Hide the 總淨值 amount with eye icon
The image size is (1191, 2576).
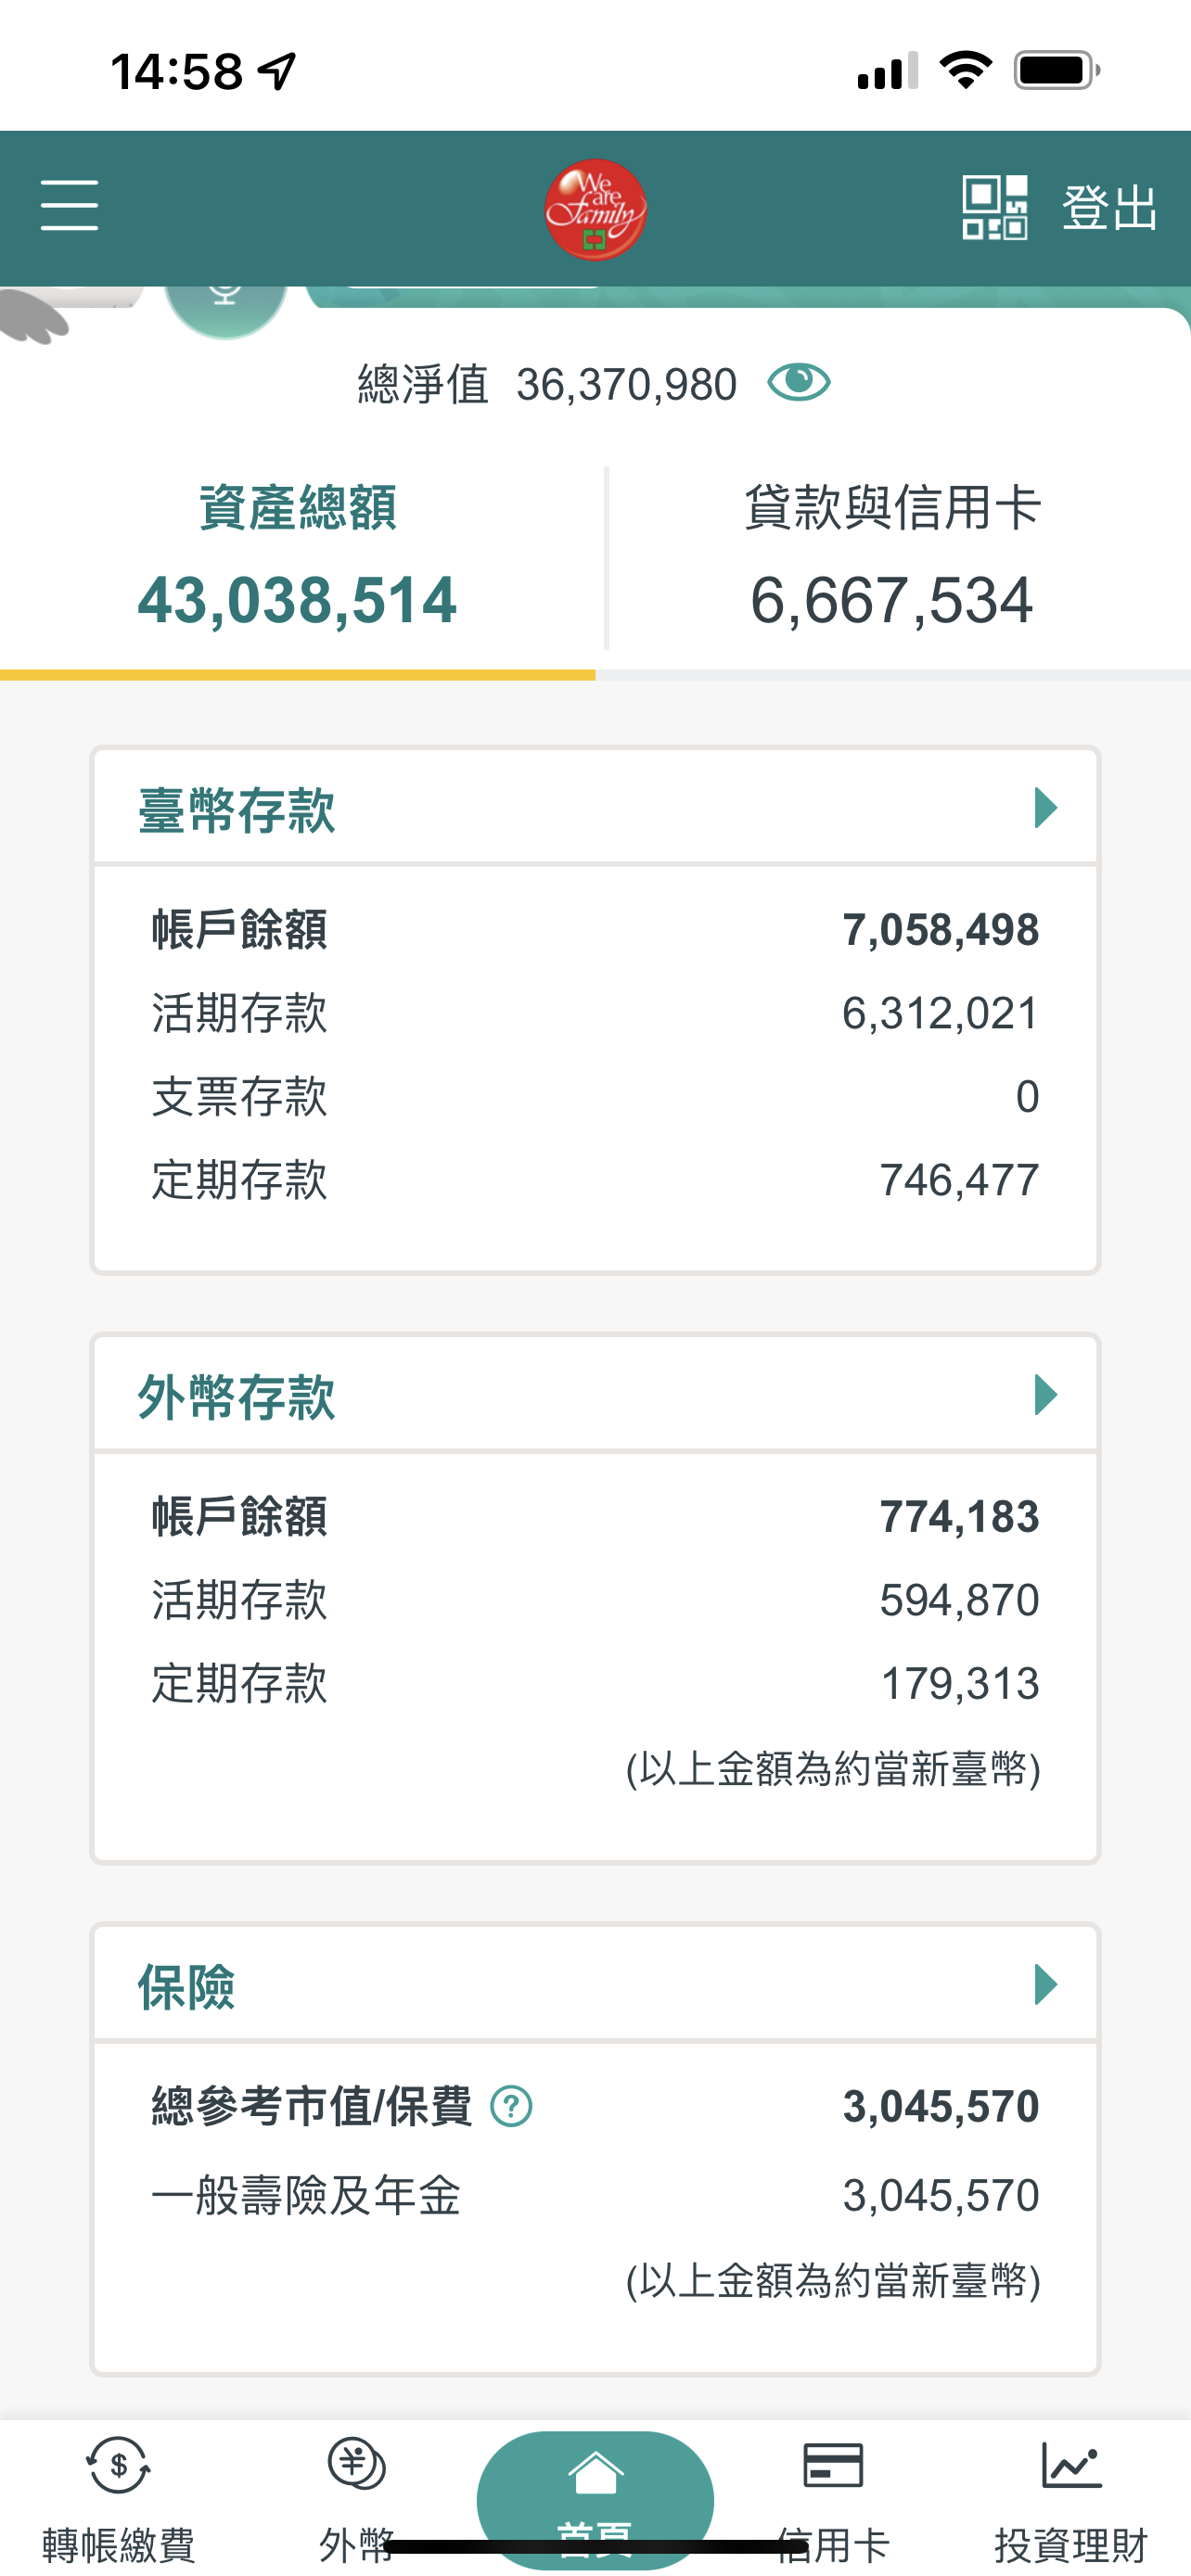(x=798, y=382)
